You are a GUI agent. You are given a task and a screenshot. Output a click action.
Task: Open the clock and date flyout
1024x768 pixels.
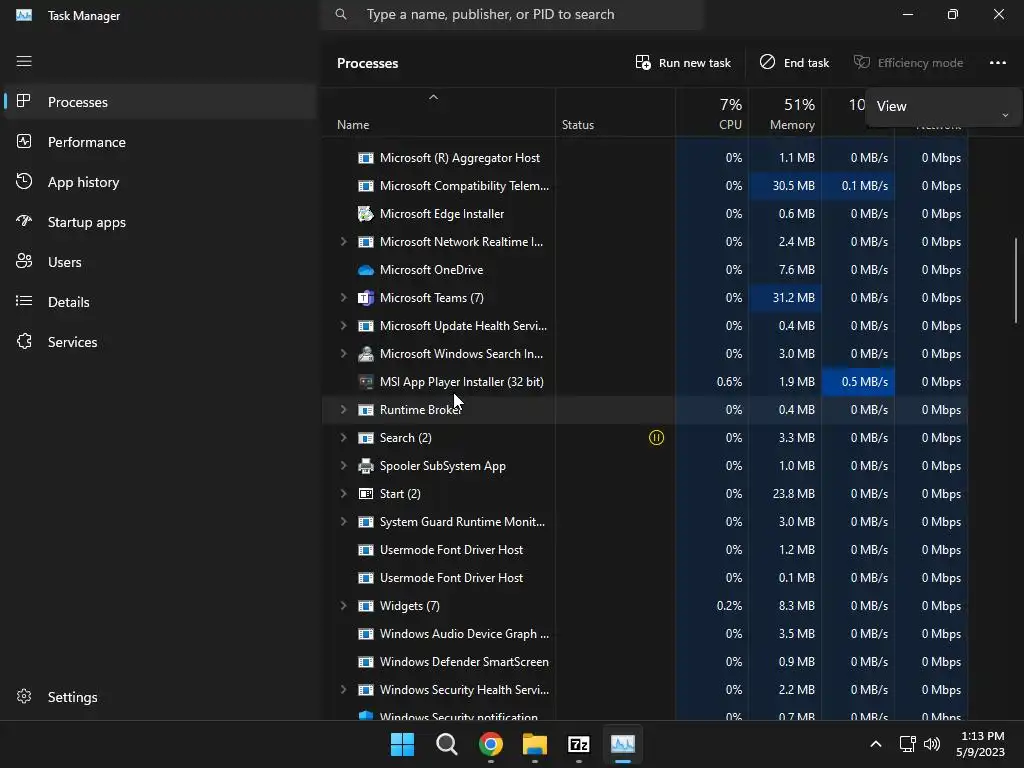coord(980,744)
